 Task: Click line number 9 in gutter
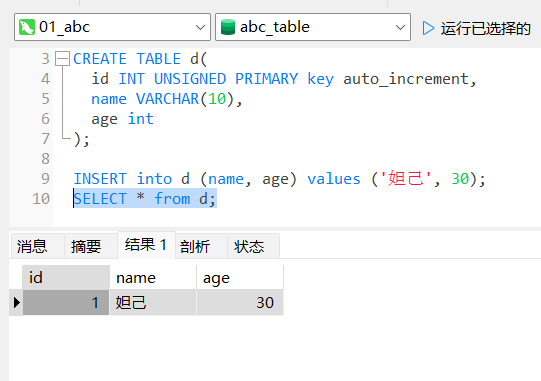pos(46,179)
